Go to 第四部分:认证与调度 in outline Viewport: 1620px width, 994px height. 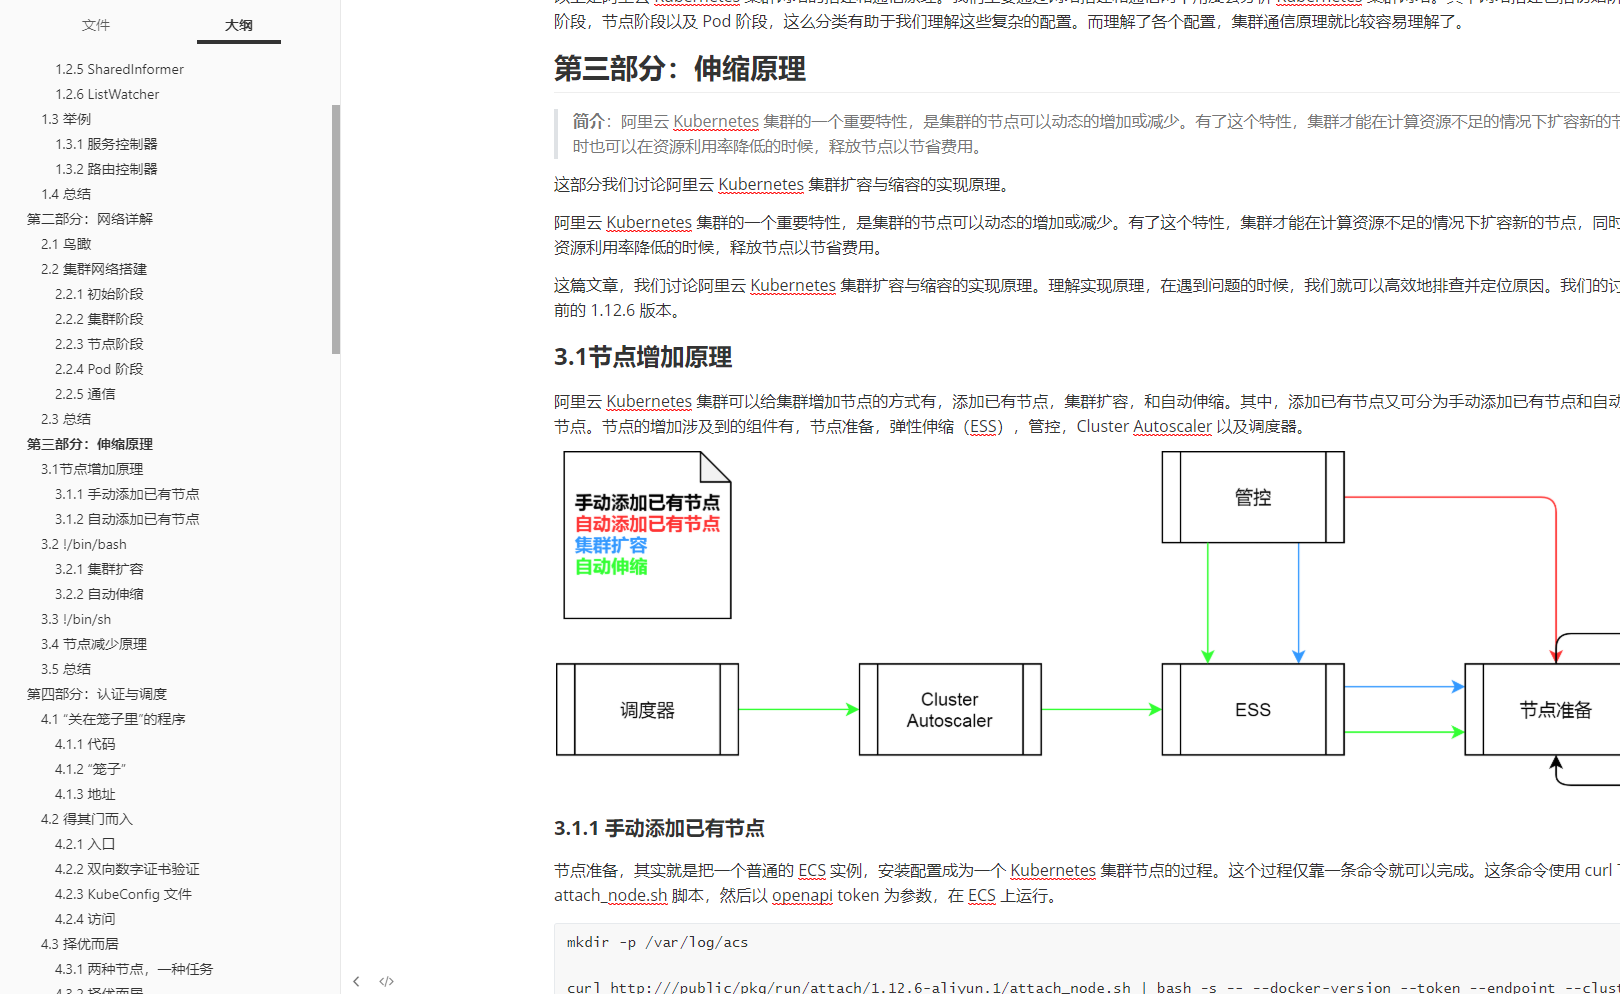tap(97, 694)
